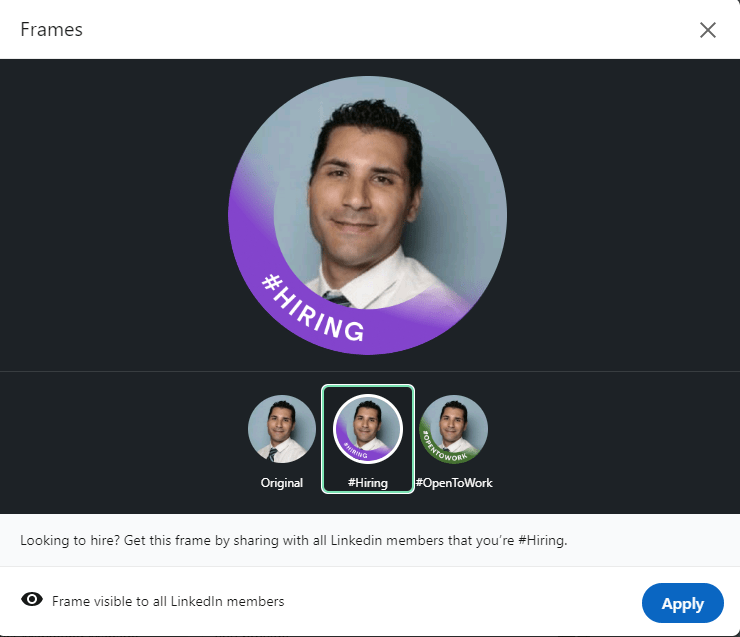Click "Frame visible to all LinkedIn members" text
Screen dimensions: 740x637
click(168, 601)
